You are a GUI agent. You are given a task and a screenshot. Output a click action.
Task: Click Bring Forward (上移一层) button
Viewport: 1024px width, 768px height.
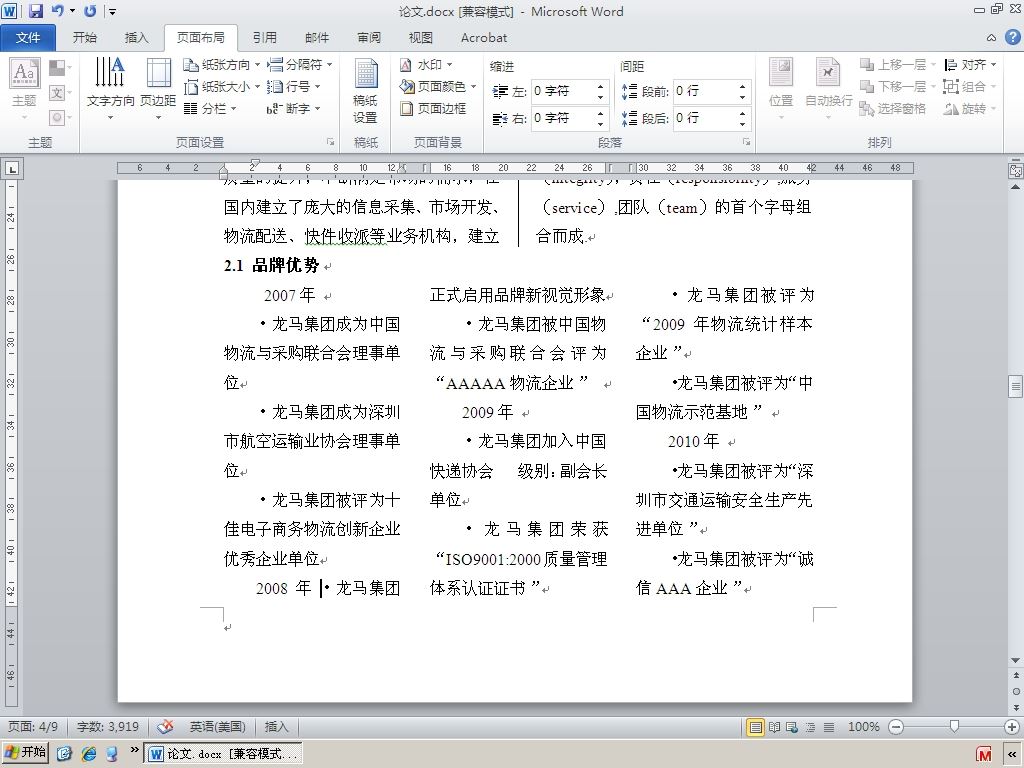tap(897, 65)
